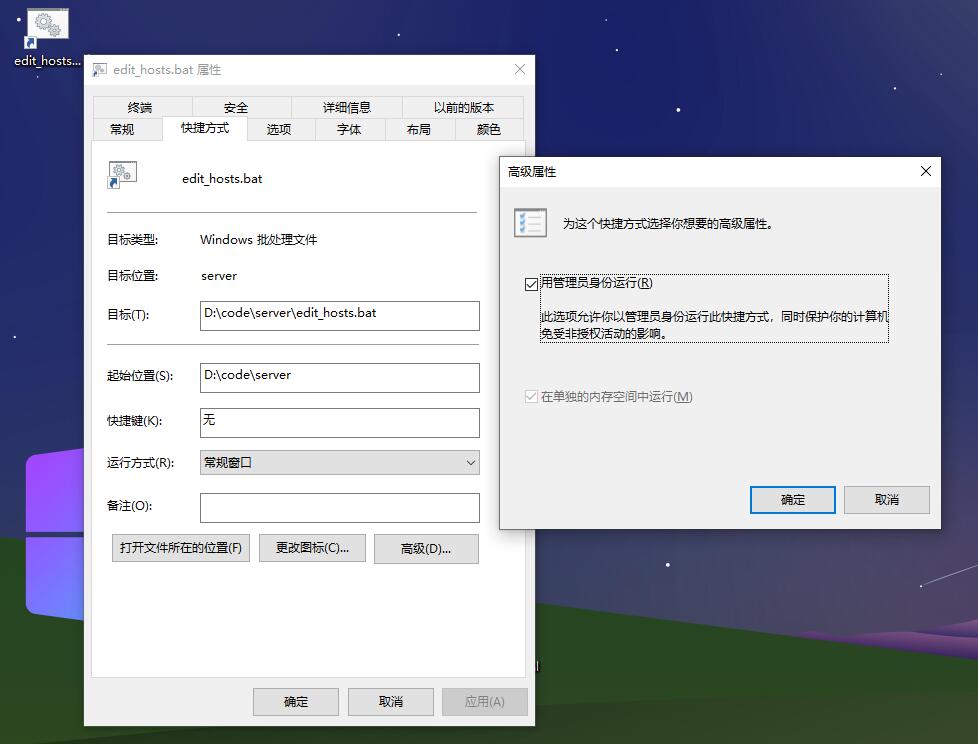Click 取消 in edit_hosts.bat properties window
Image resolution: width=978 pixels, height=744 pixels.
pos(391,702)
